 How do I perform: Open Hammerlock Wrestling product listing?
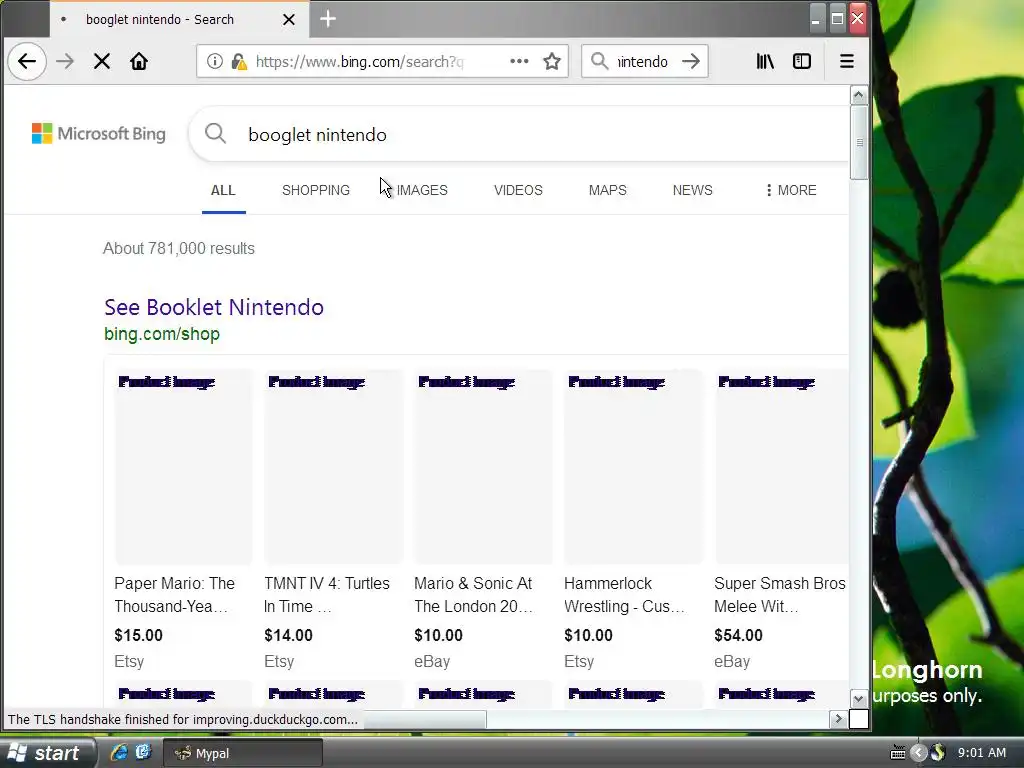click(624, 595)
